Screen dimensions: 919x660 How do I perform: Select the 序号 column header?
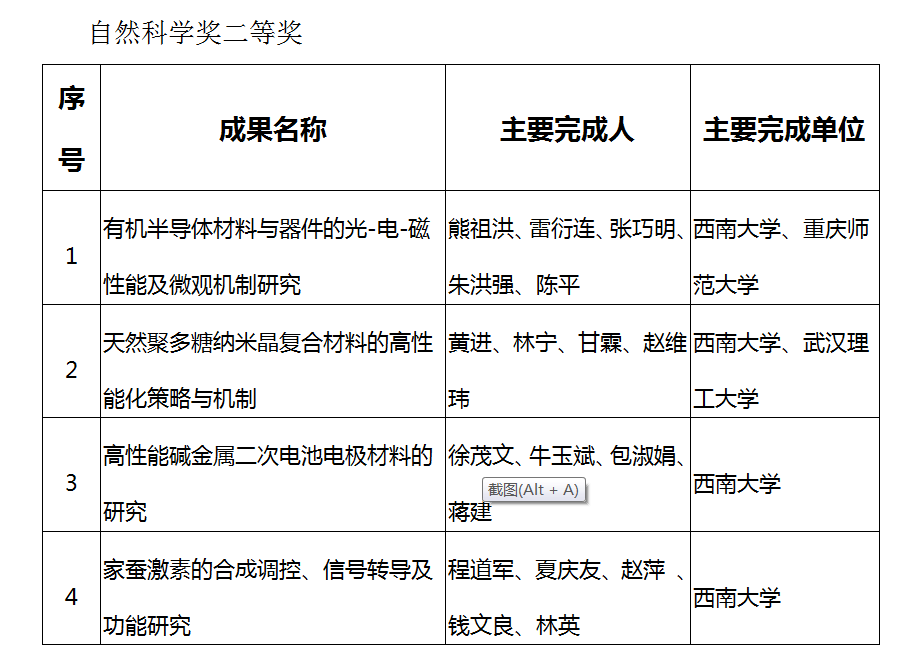pos(71,128)
